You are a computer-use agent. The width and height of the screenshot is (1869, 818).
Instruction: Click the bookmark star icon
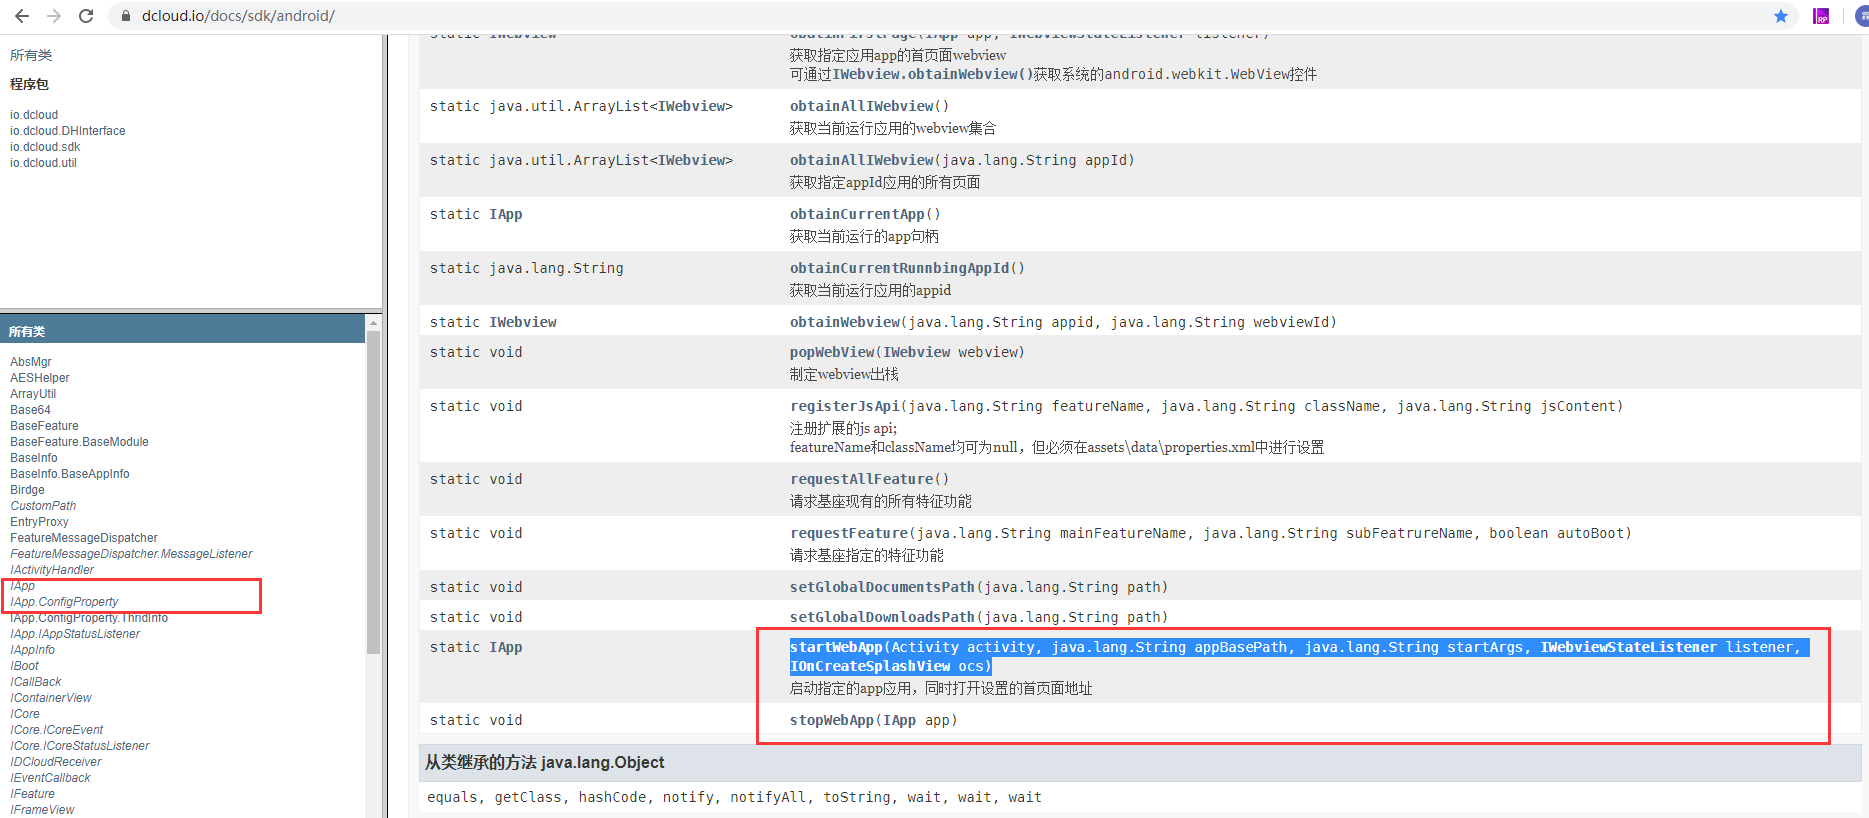(x=1780, y=16)
